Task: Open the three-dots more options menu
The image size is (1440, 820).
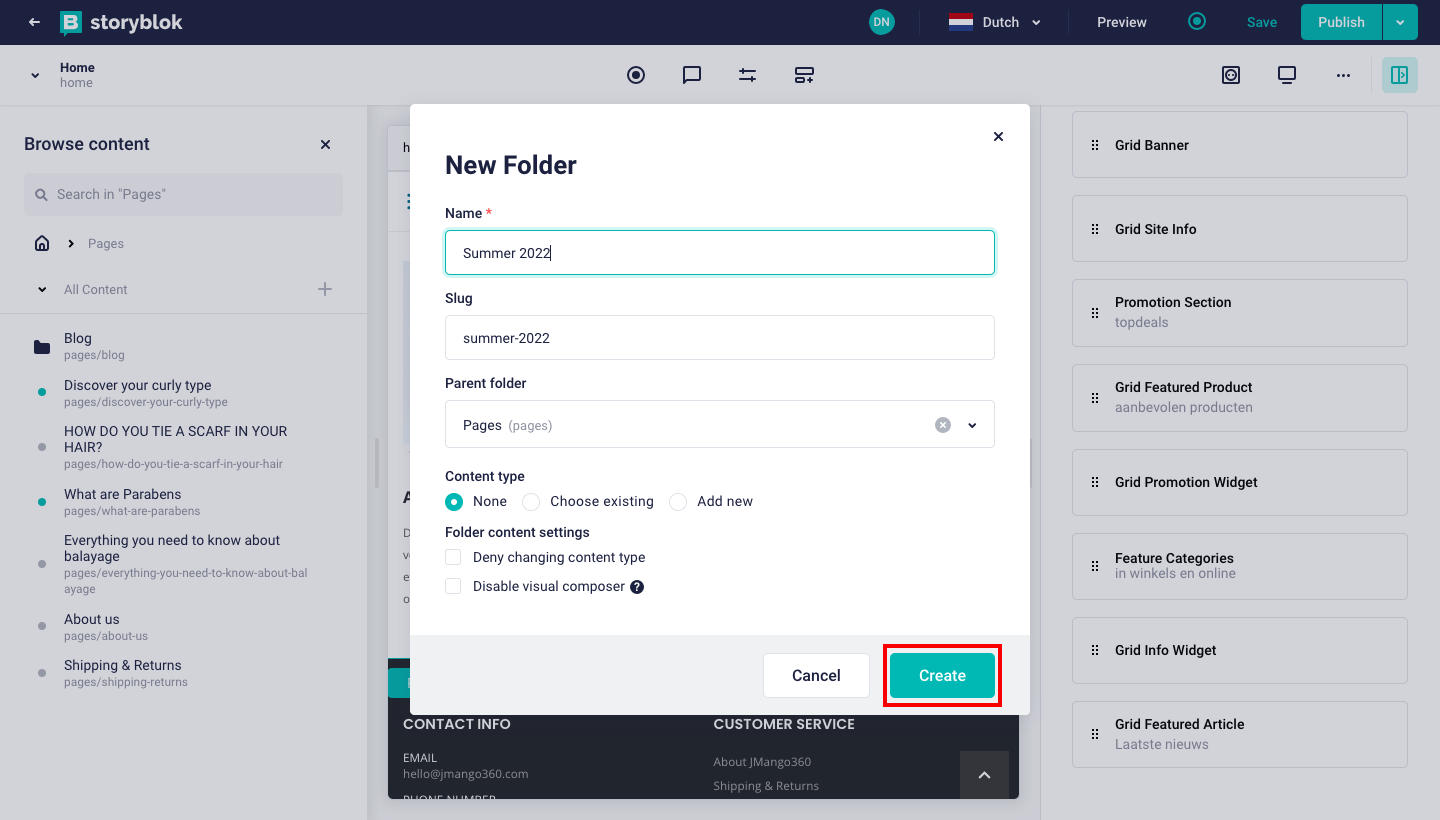Action: [x=1343, y=75]
